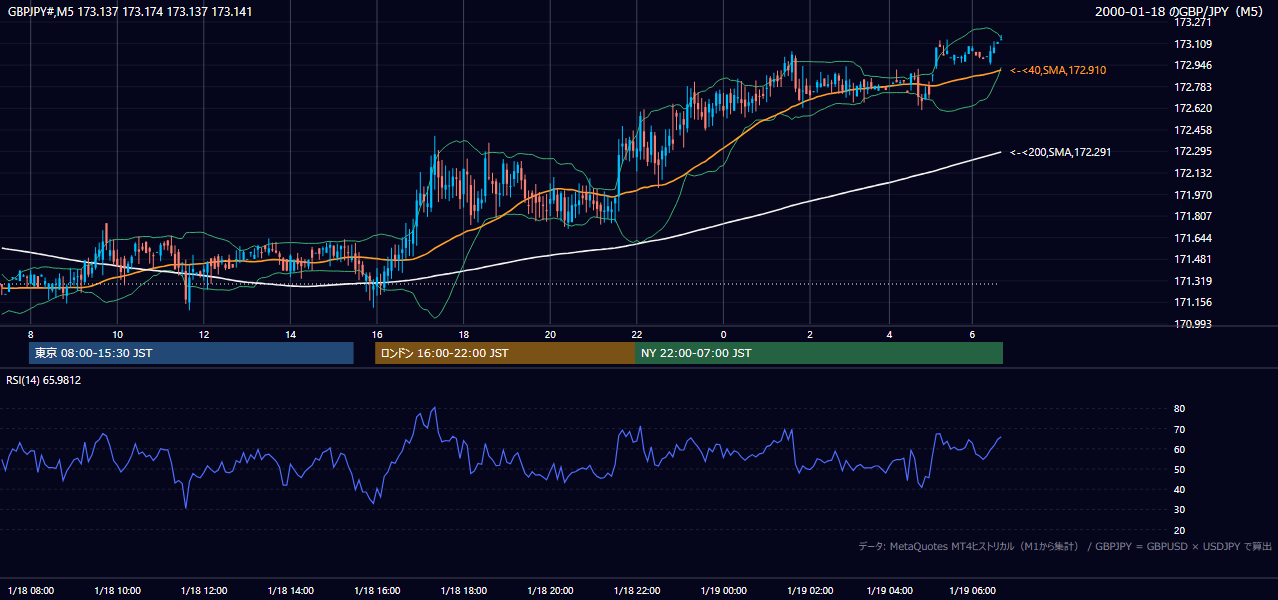
Task: Click the 171.481 price axis value
Action: [1193, 259]
